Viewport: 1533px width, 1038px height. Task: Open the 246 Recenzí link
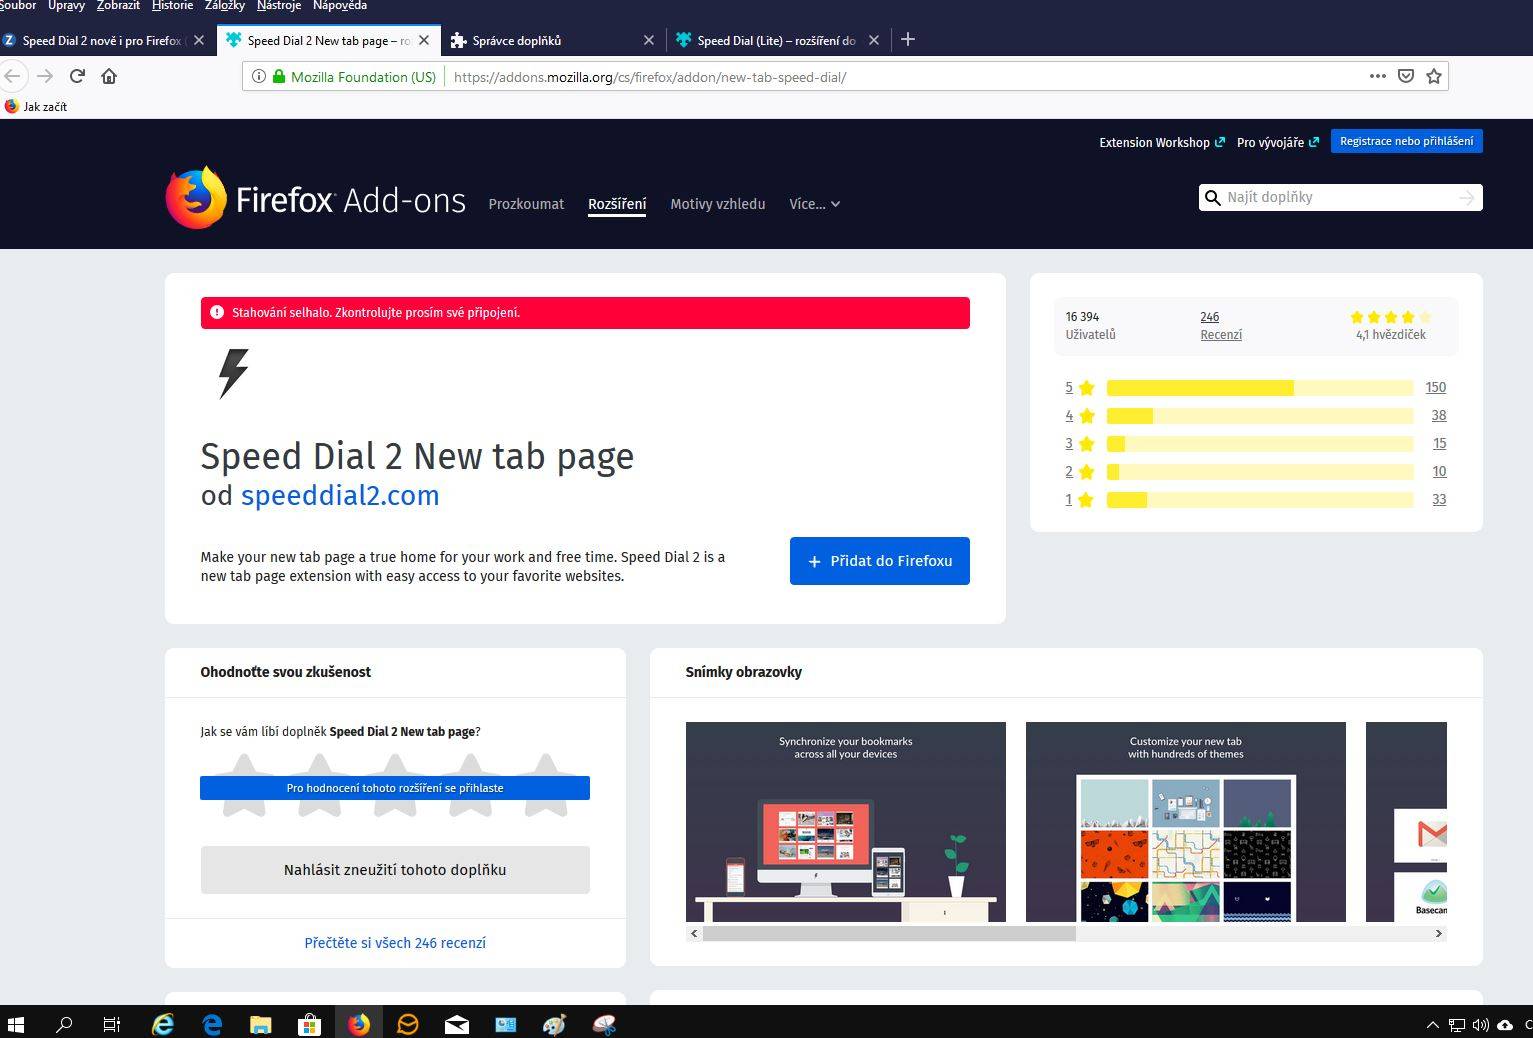click(x=1221, y=325)
